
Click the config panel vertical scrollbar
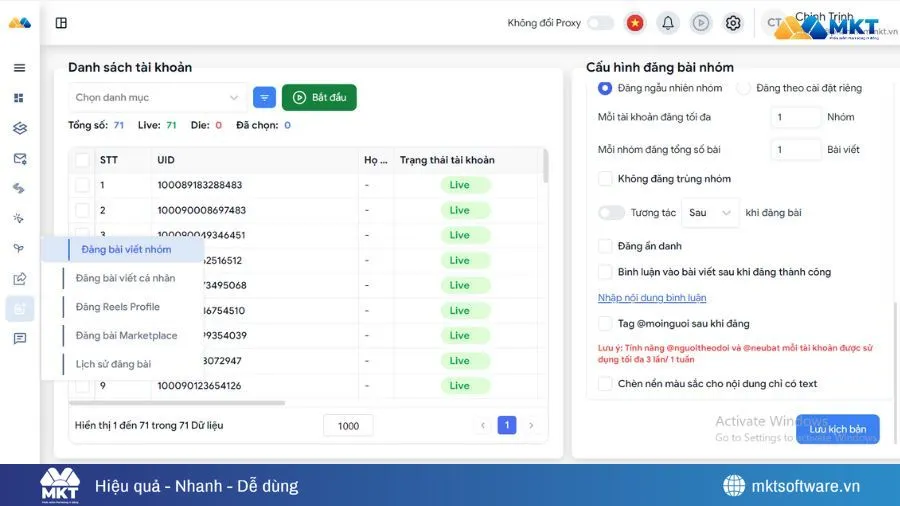(x=895, y=373)
